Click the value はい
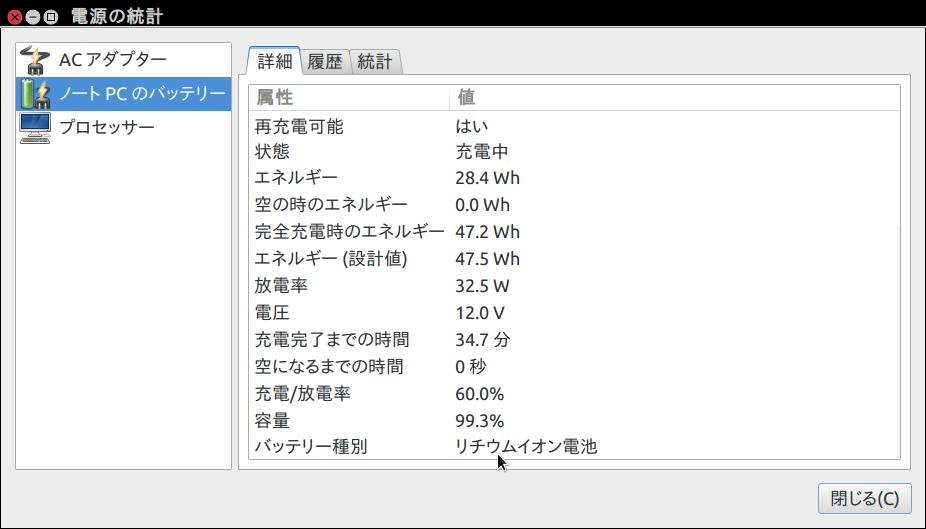 tap(472, 126)
